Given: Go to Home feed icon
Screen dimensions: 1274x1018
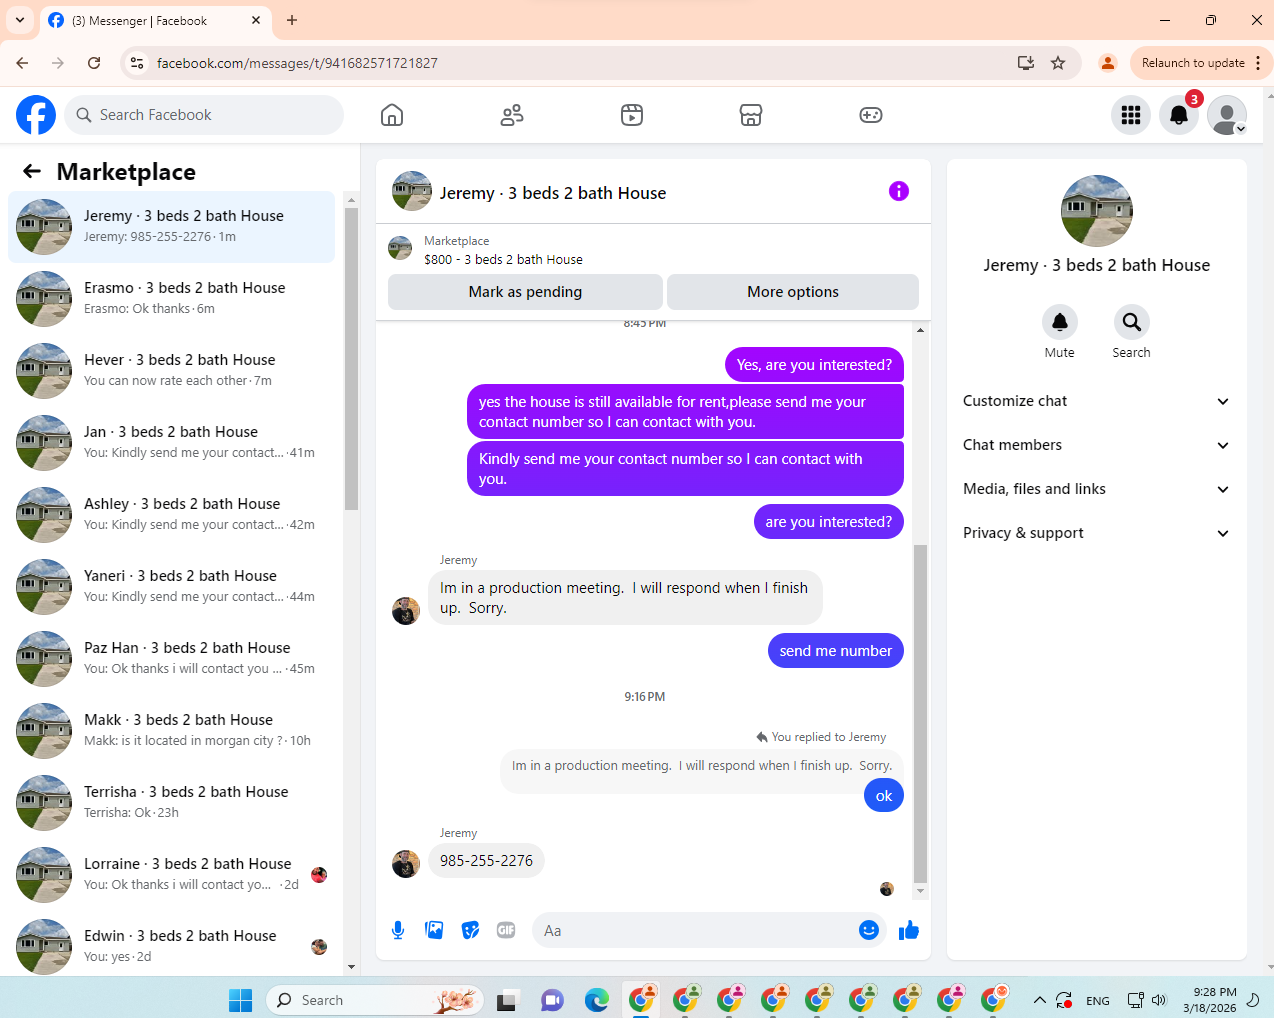Looking at the screenshot, I should coord(392,115).
